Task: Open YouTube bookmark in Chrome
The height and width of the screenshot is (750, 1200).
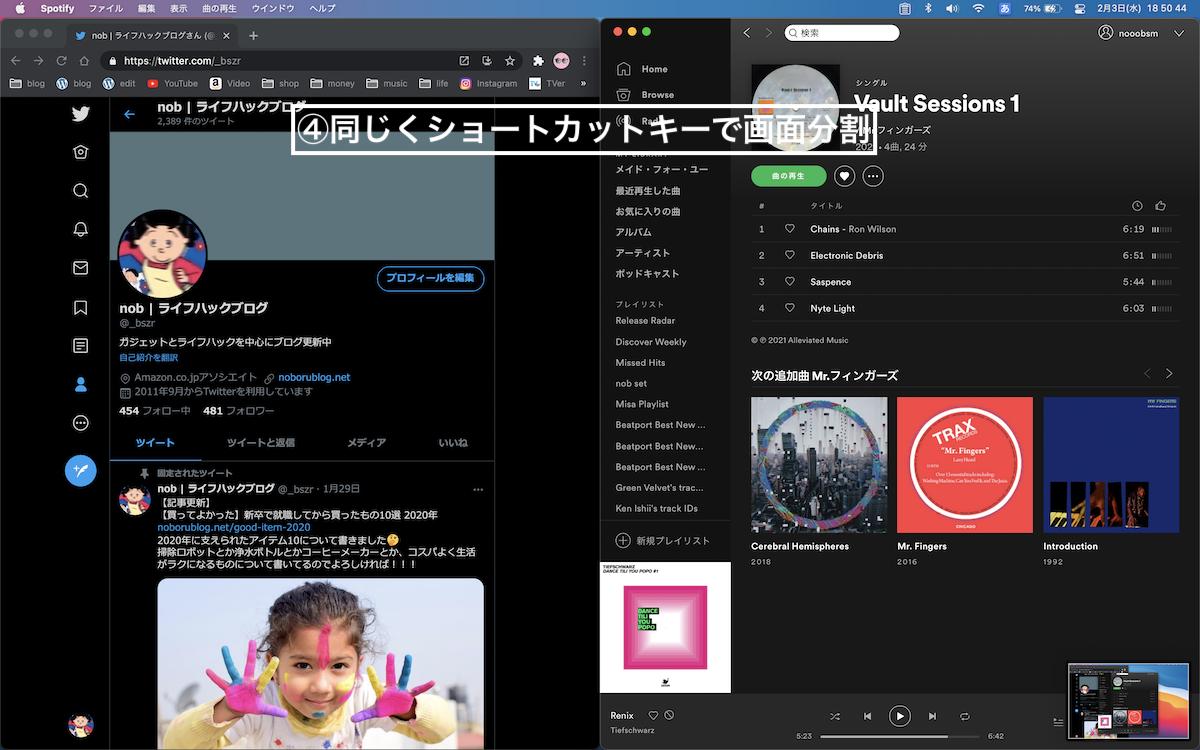Action: pos(172,84)
